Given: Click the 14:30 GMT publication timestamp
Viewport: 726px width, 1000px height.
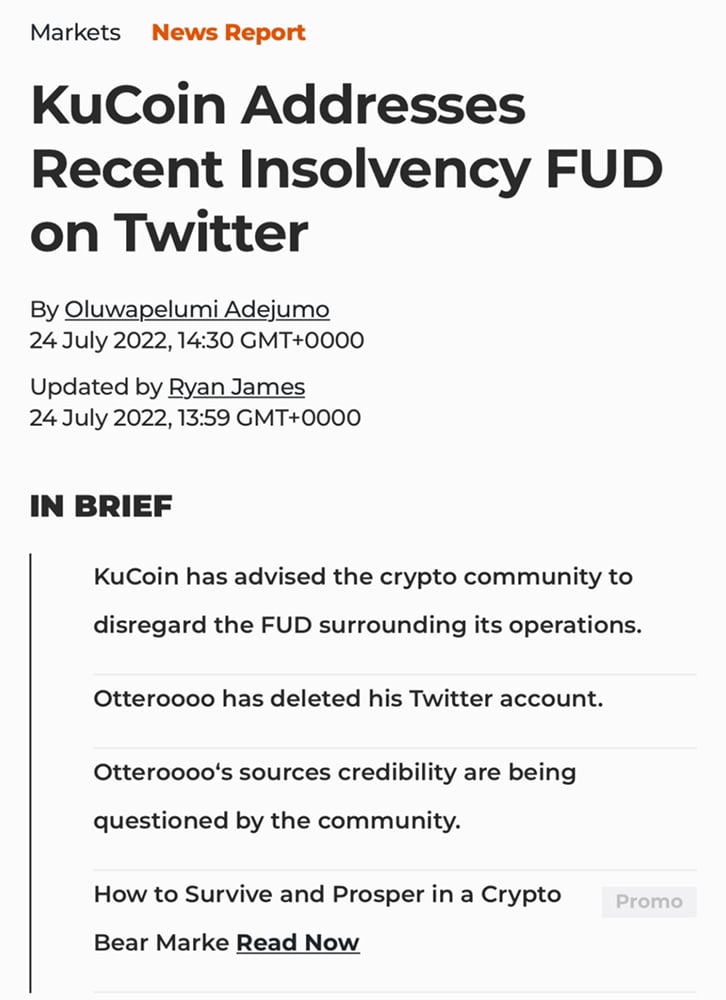Looking at the screenshot, I should click(197, 341).
